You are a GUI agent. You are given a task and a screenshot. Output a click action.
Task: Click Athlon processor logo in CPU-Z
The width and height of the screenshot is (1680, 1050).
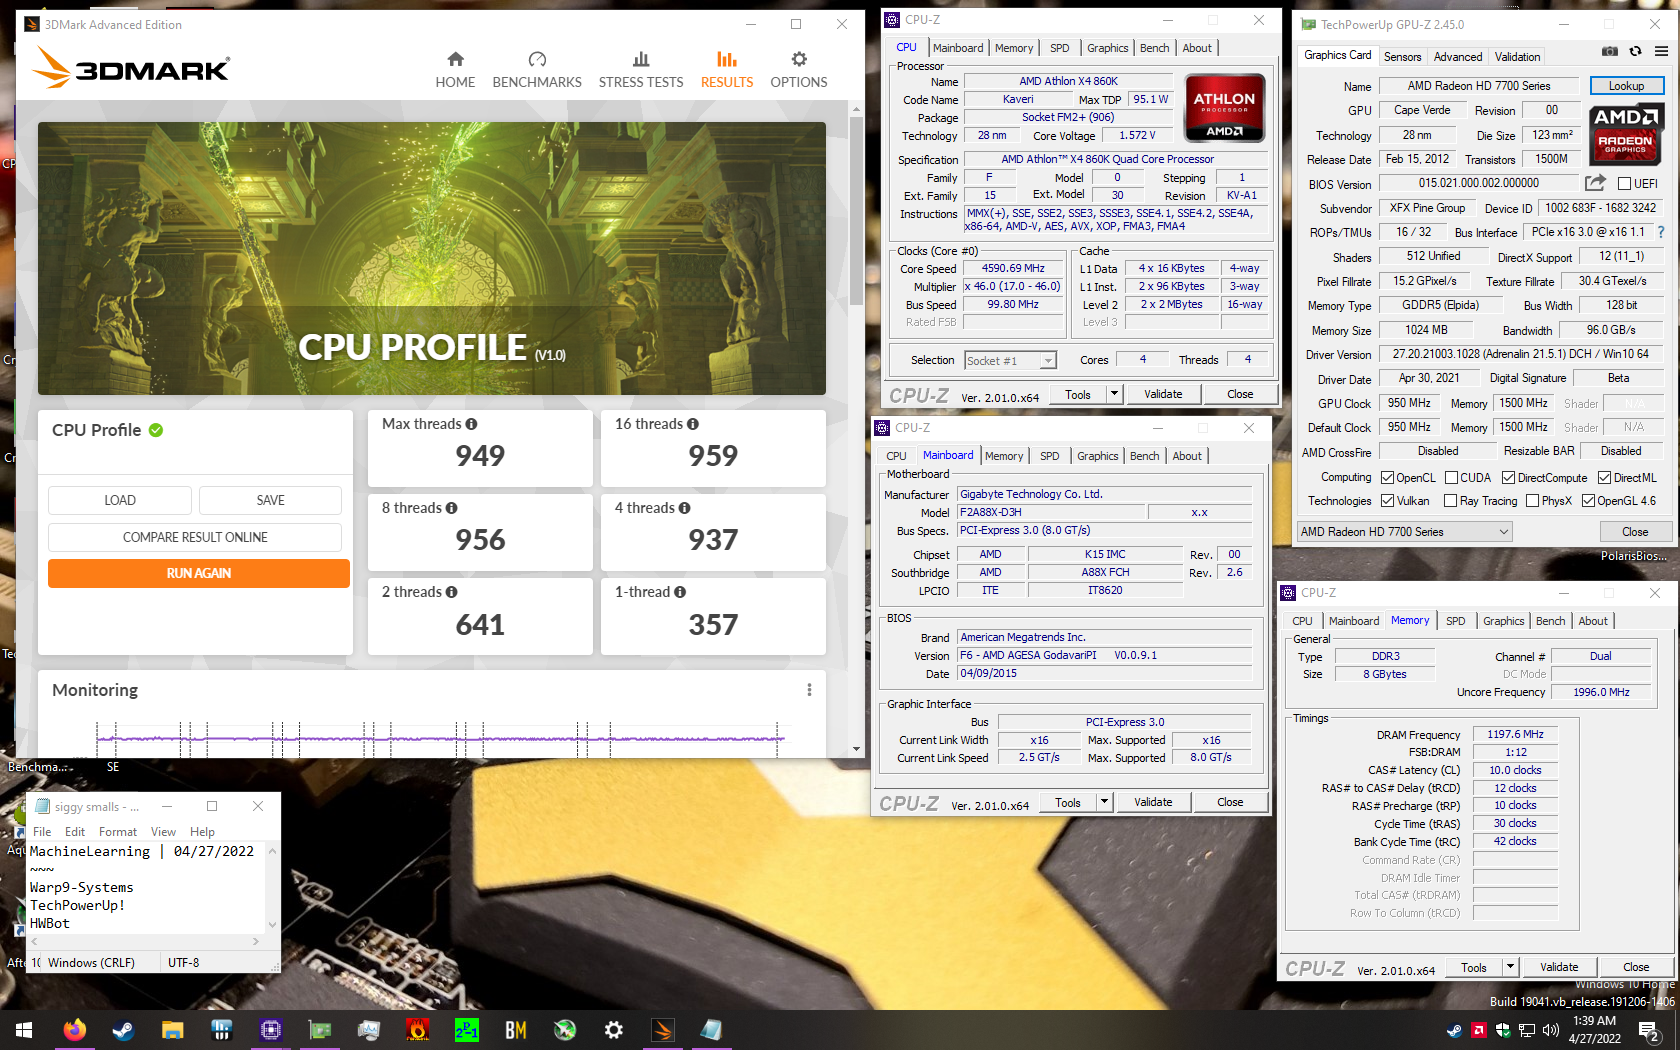[x=1224, y=107]
